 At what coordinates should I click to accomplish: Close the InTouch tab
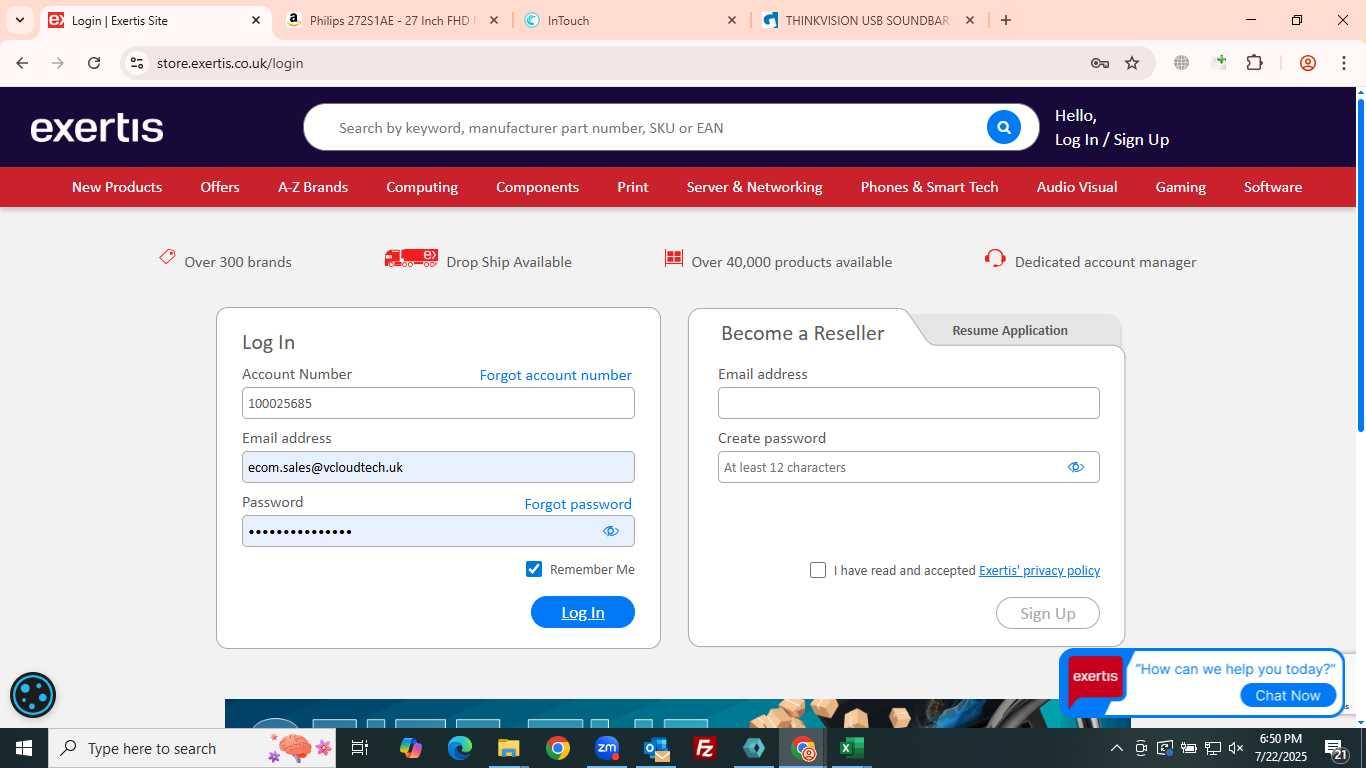point(732,20)
